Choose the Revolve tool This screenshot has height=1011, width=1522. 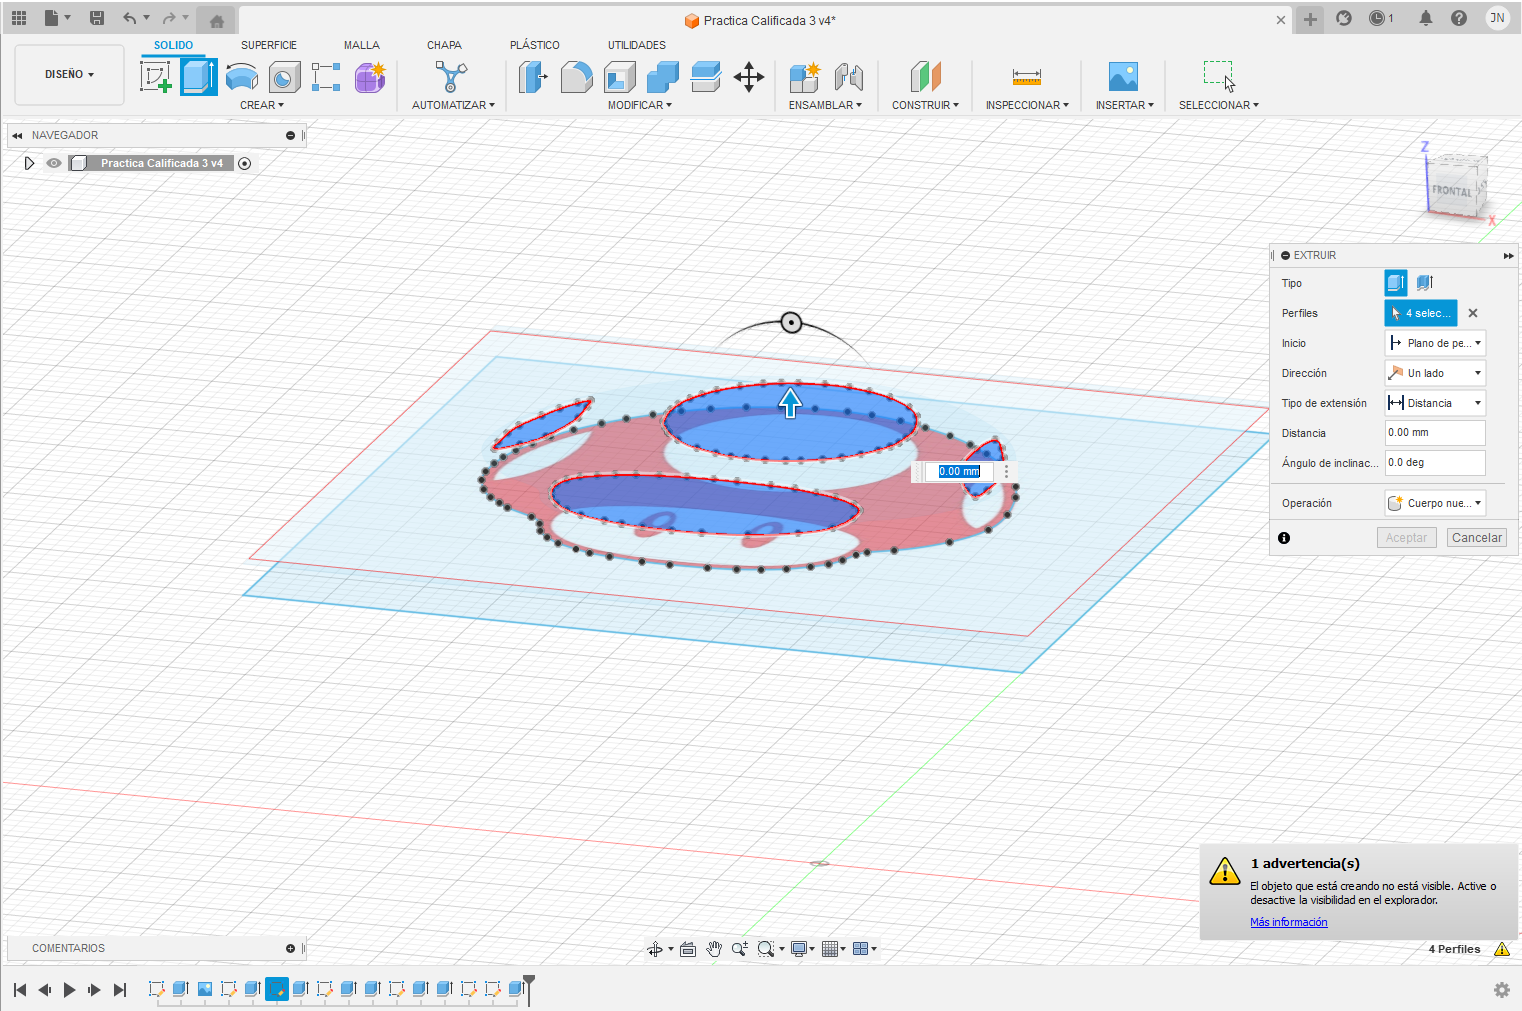tap(241, 77)
